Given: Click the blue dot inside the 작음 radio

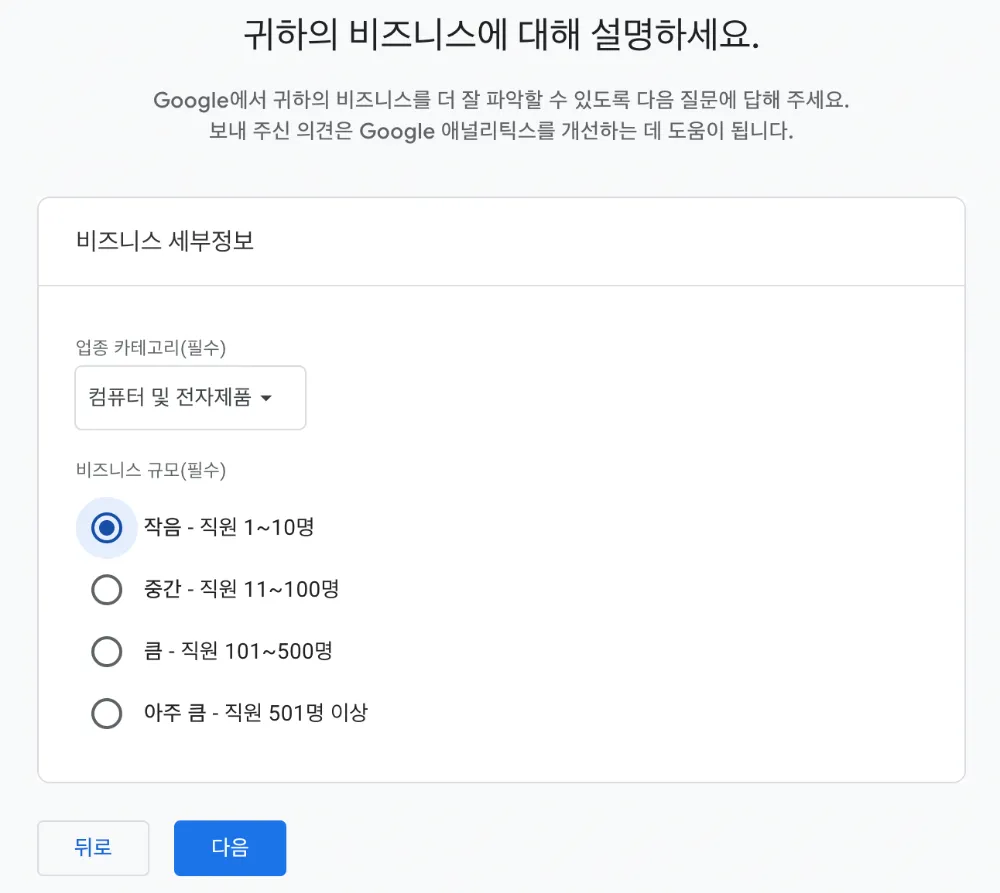Looking at the screenshot, I should 107,527.
